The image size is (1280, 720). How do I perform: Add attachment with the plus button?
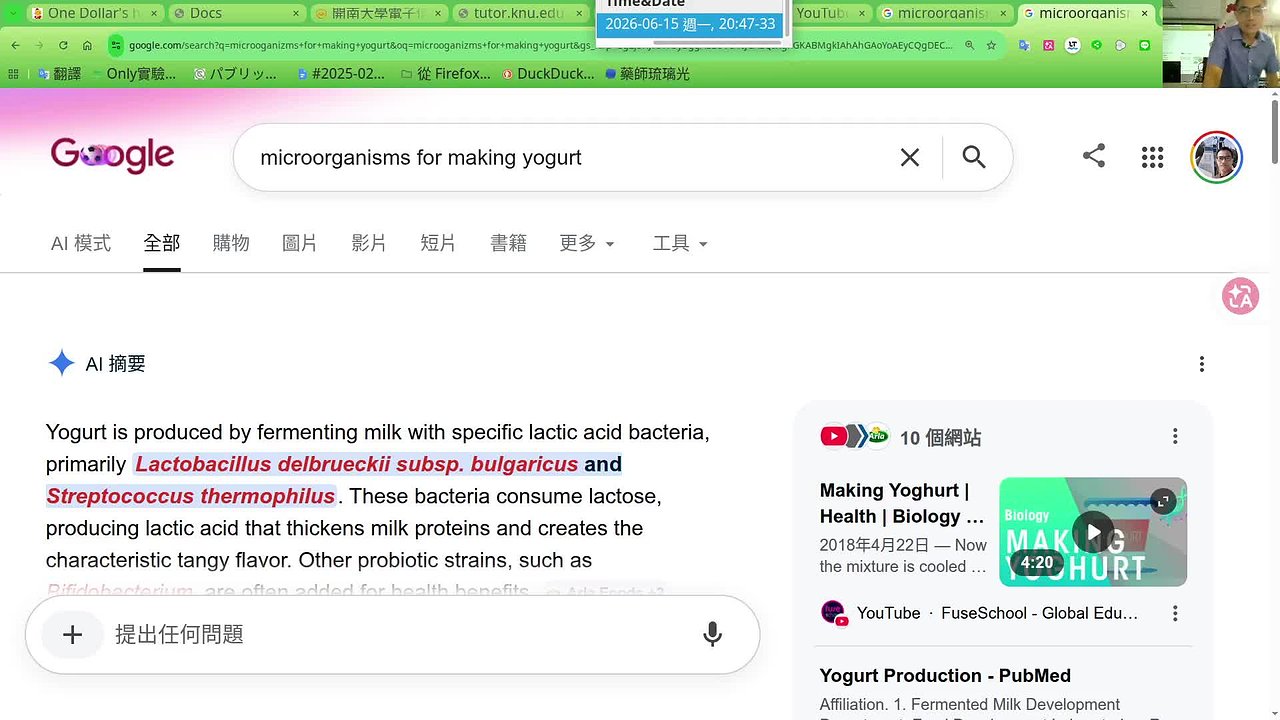coord(72,634)
